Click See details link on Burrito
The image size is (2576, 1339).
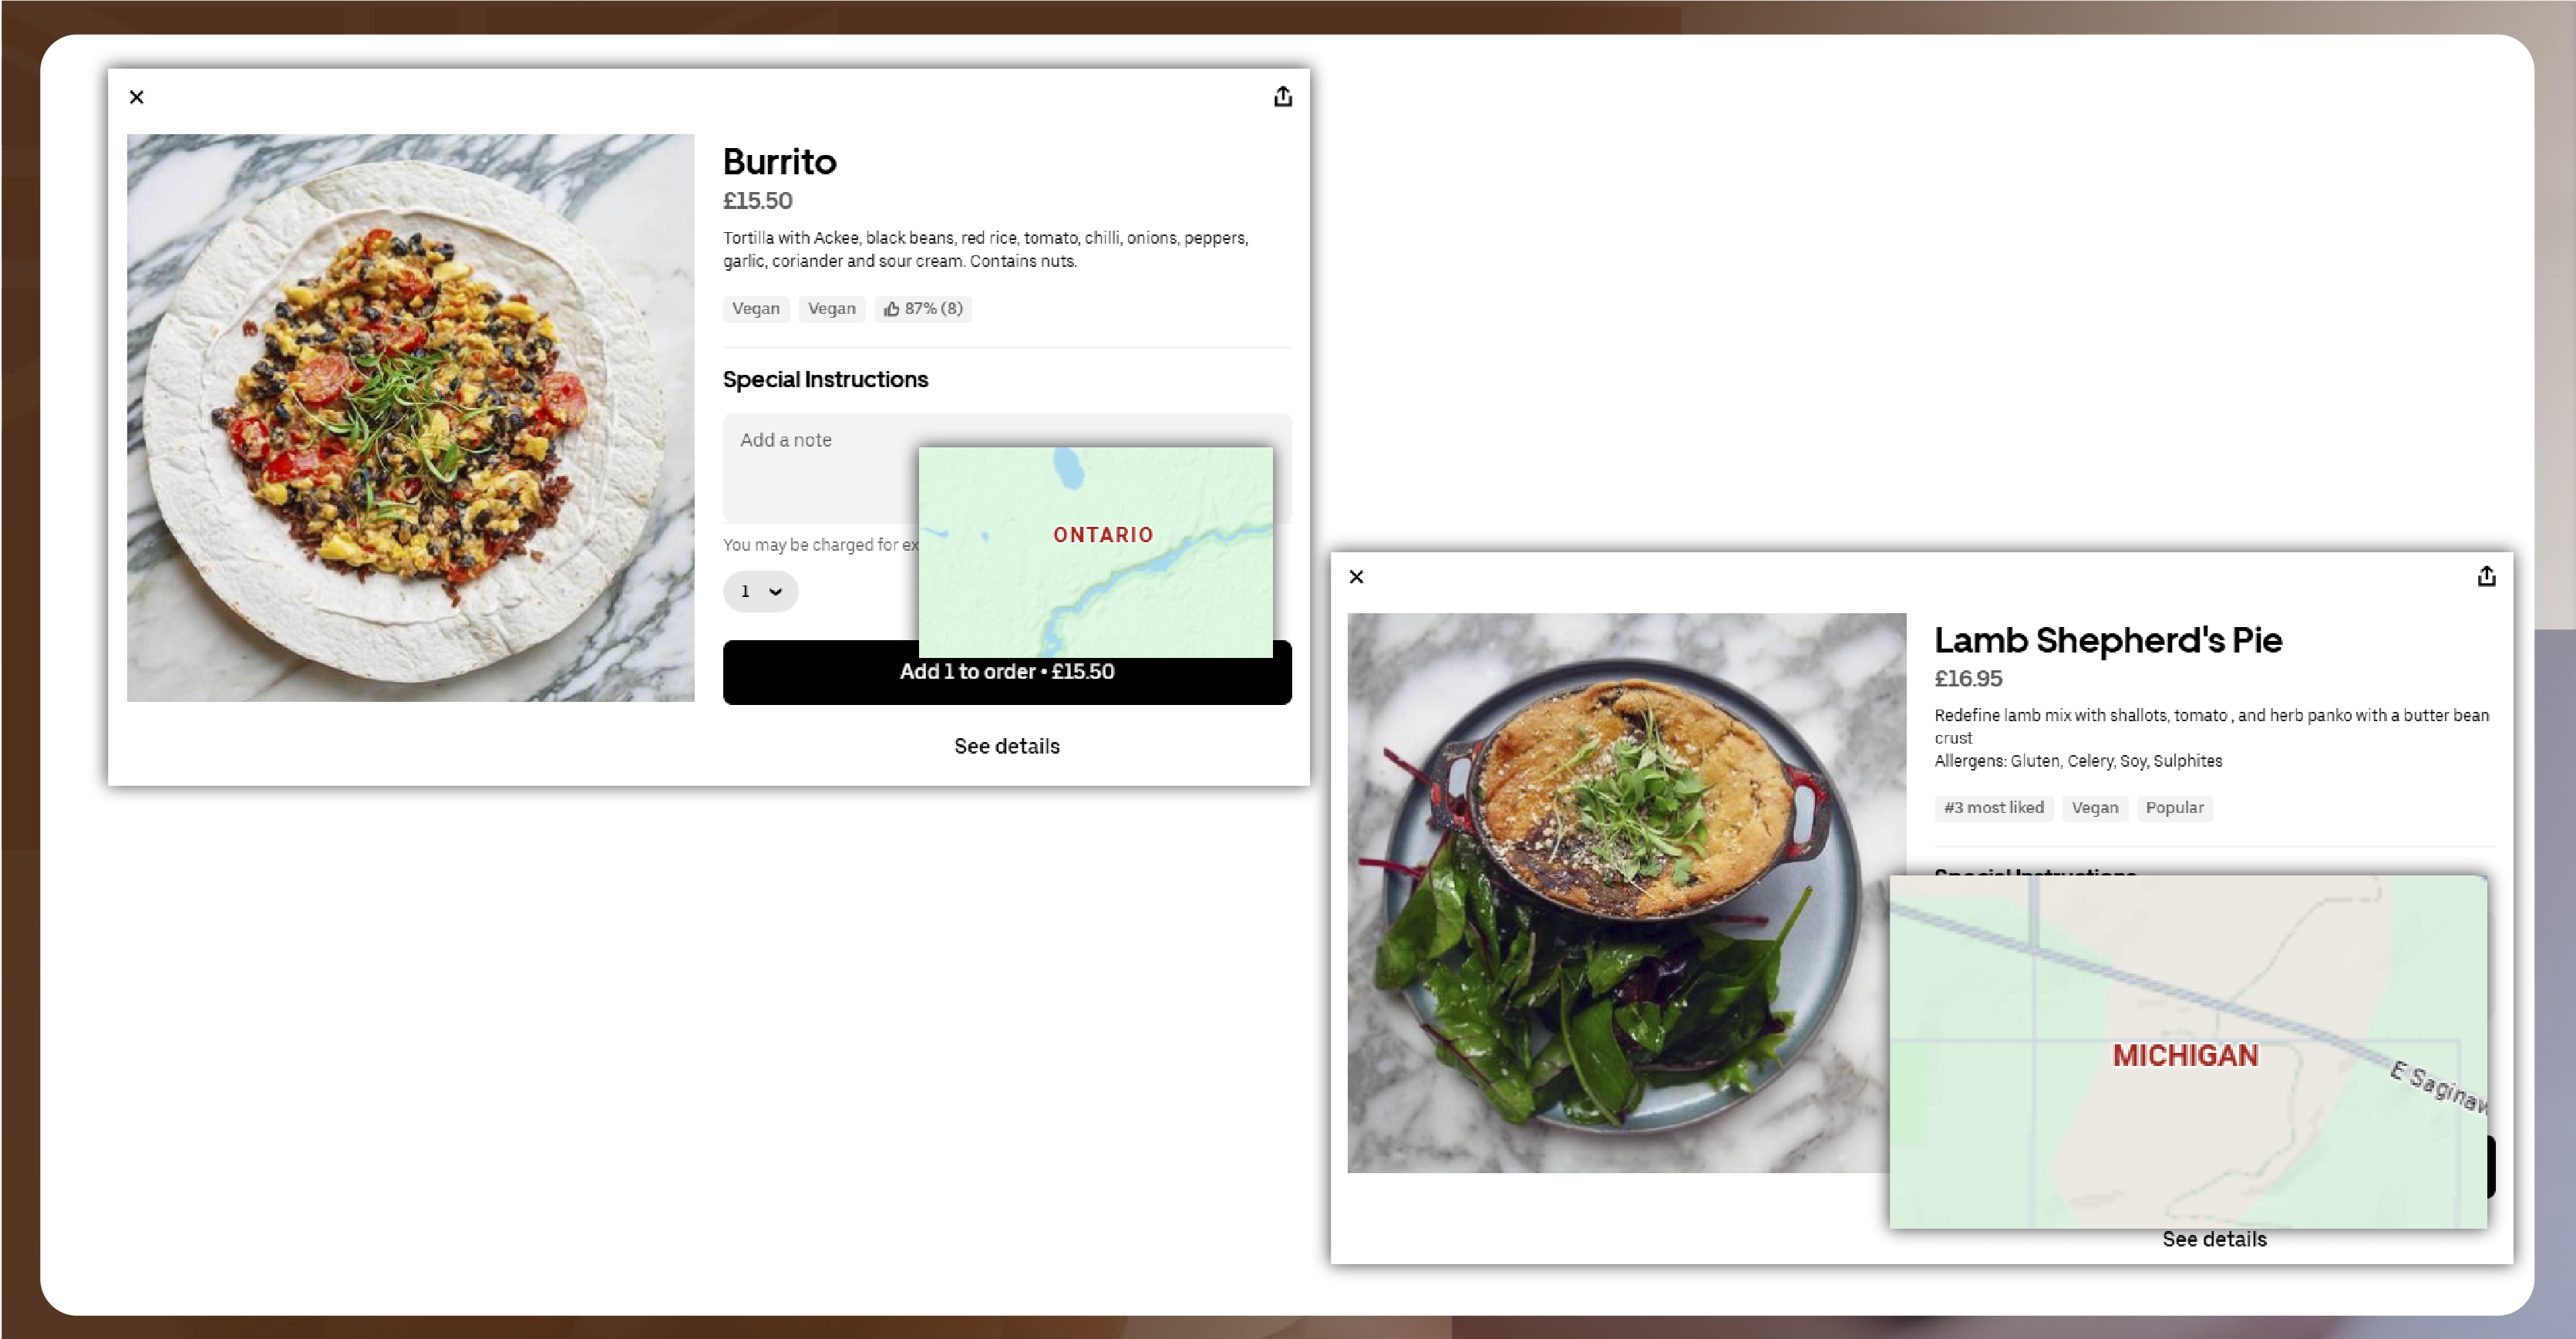coord(1005,746)
